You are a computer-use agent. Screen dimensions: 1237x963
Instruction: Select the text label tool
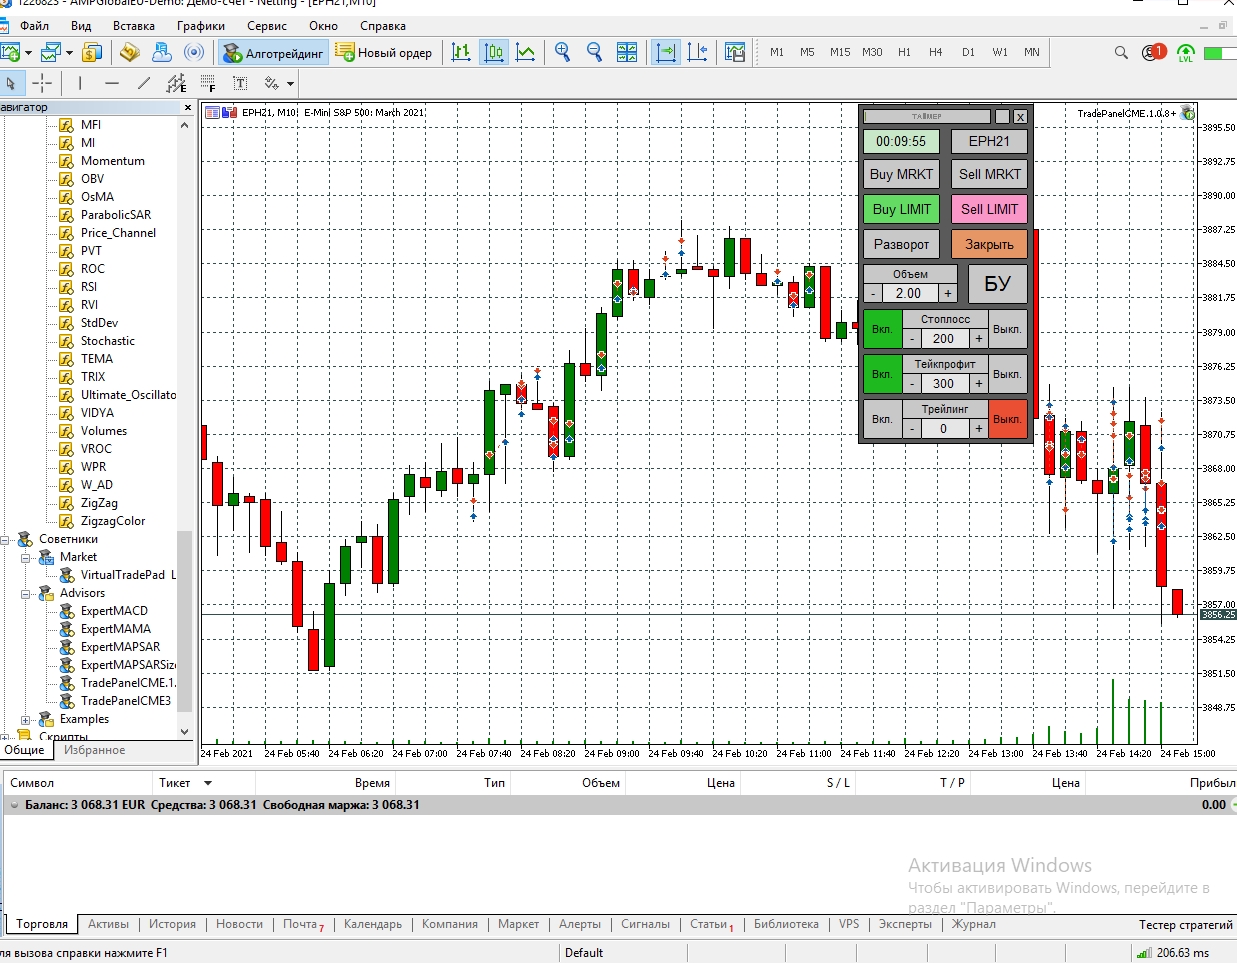(240, 83)
